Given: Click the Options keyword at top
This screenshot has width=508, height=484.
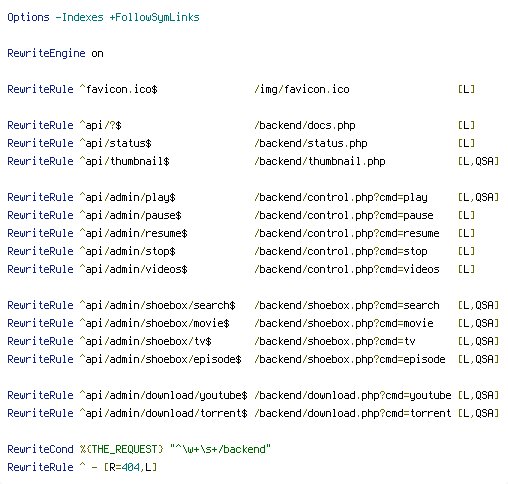Looking at the screenshot, I should coord(28,17).
